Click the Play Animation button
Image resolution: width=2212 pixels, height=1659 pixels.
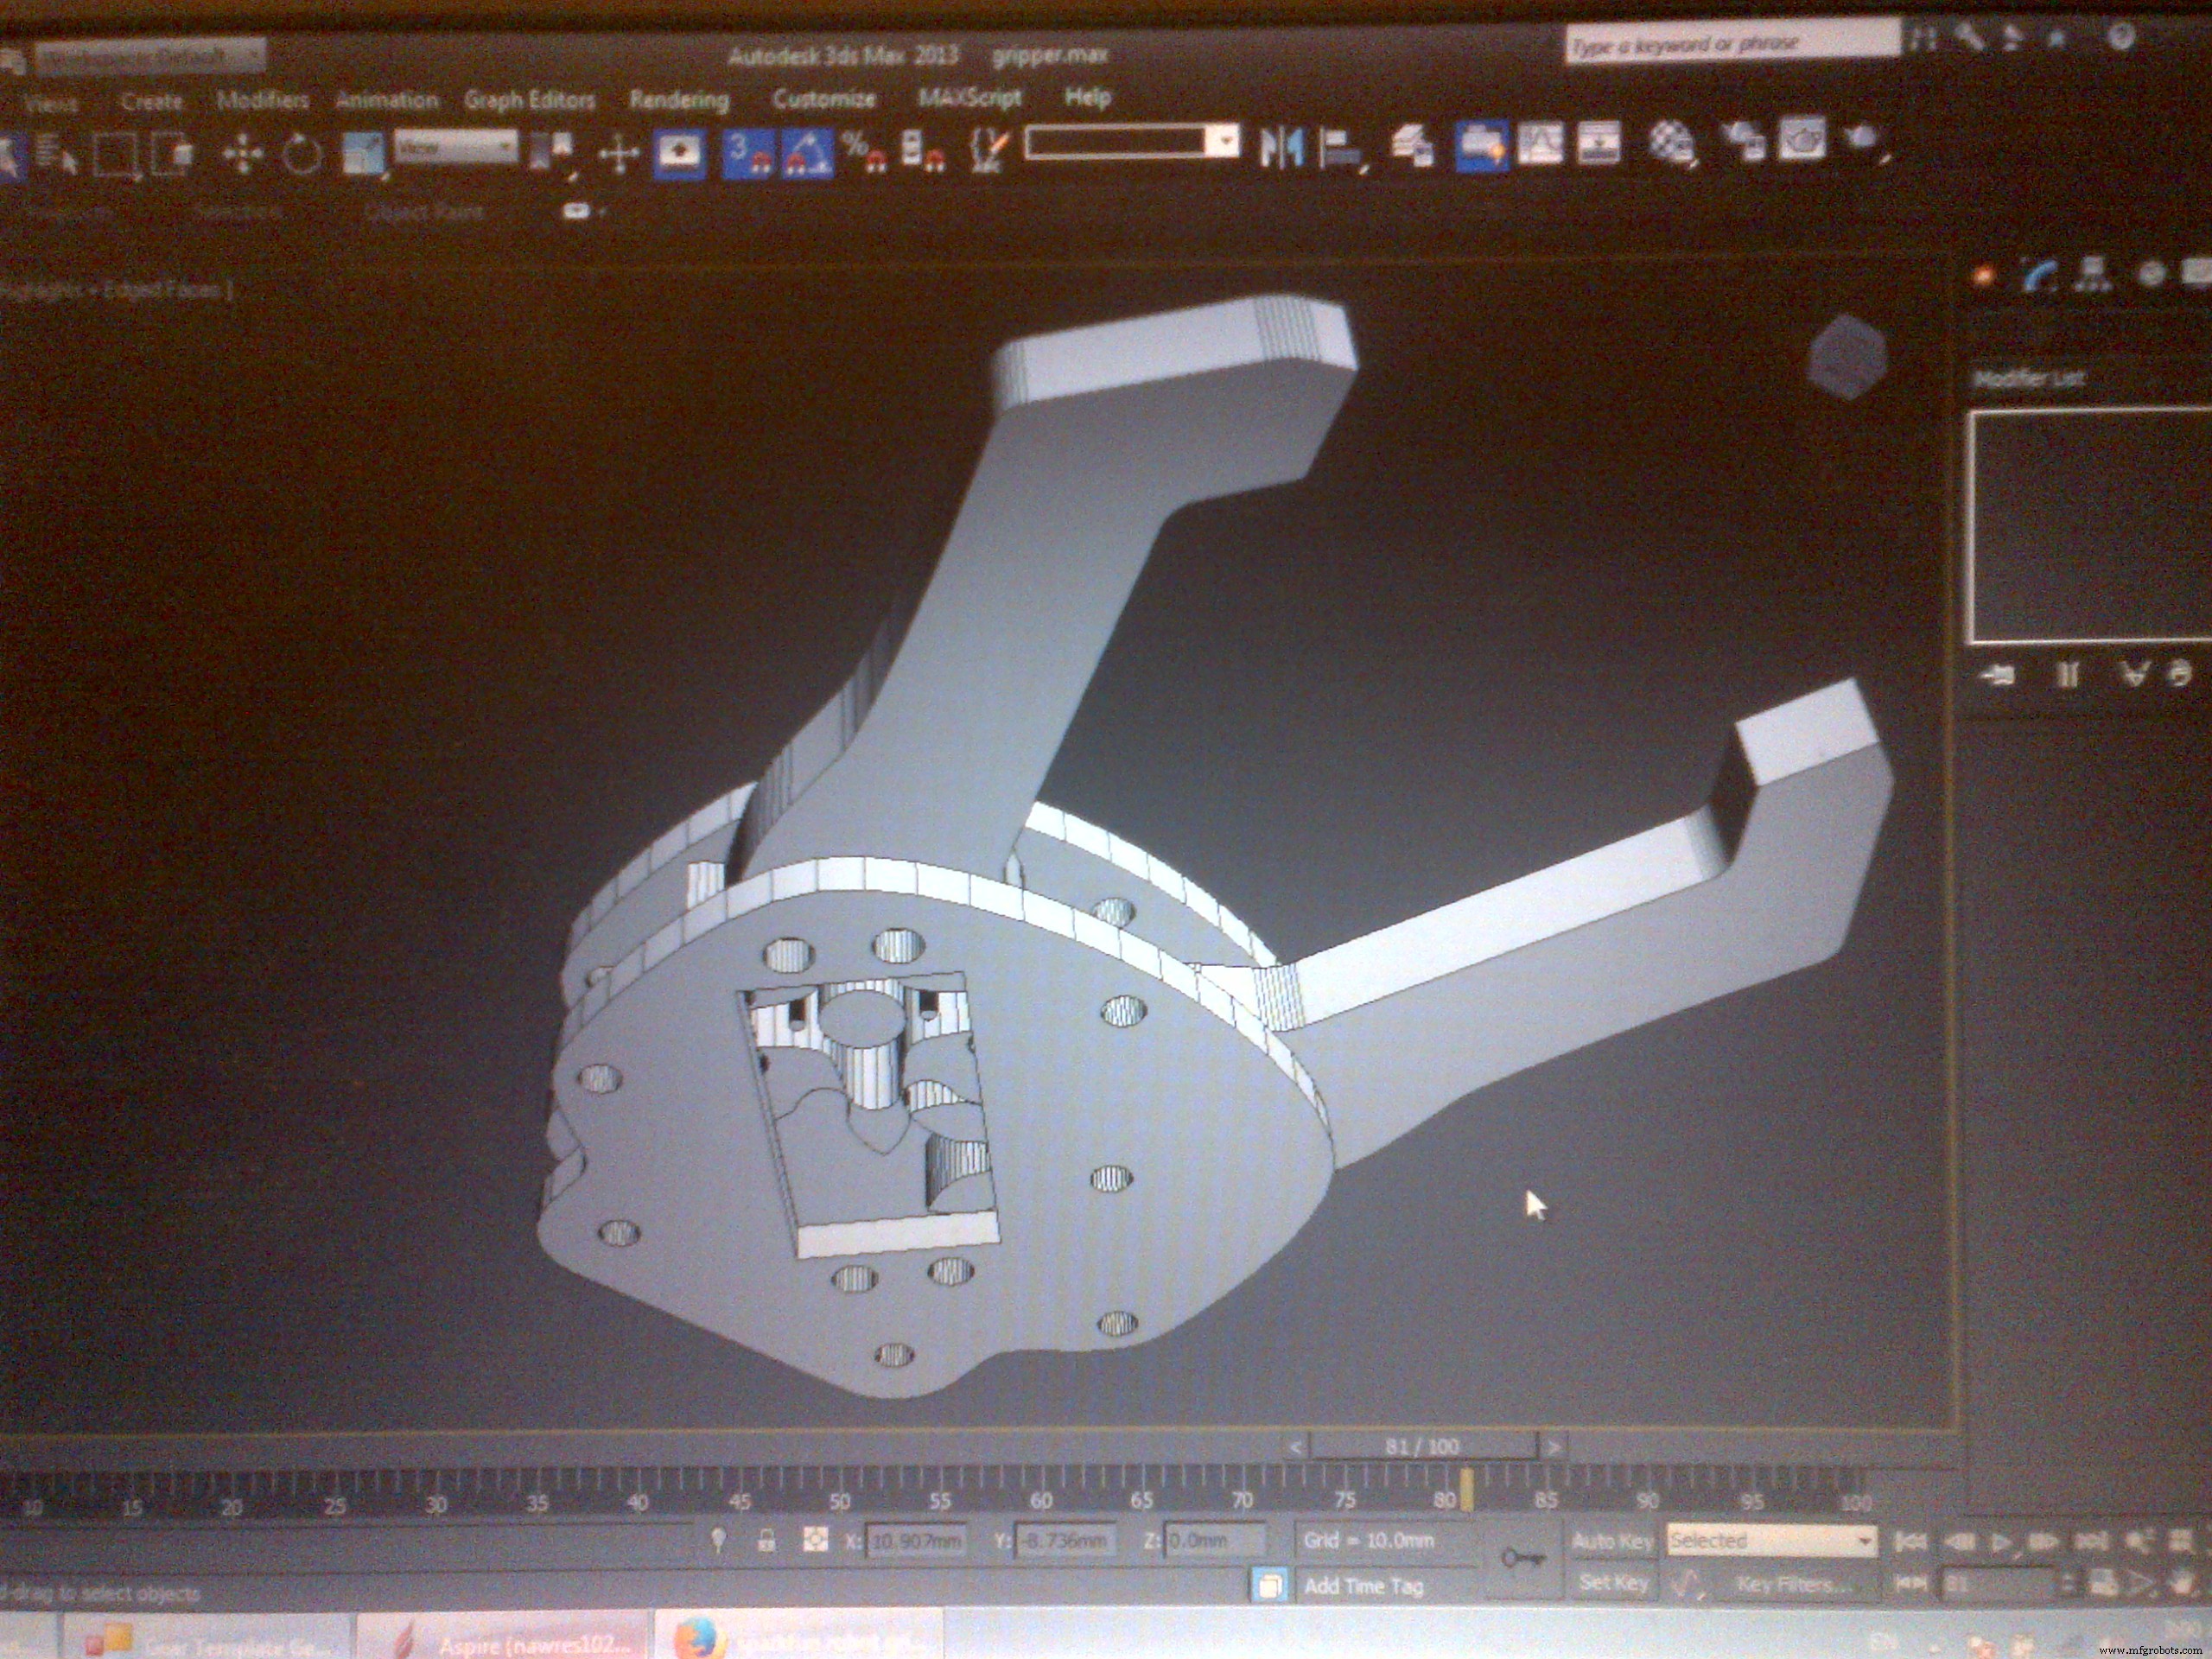point(2002,1541)
